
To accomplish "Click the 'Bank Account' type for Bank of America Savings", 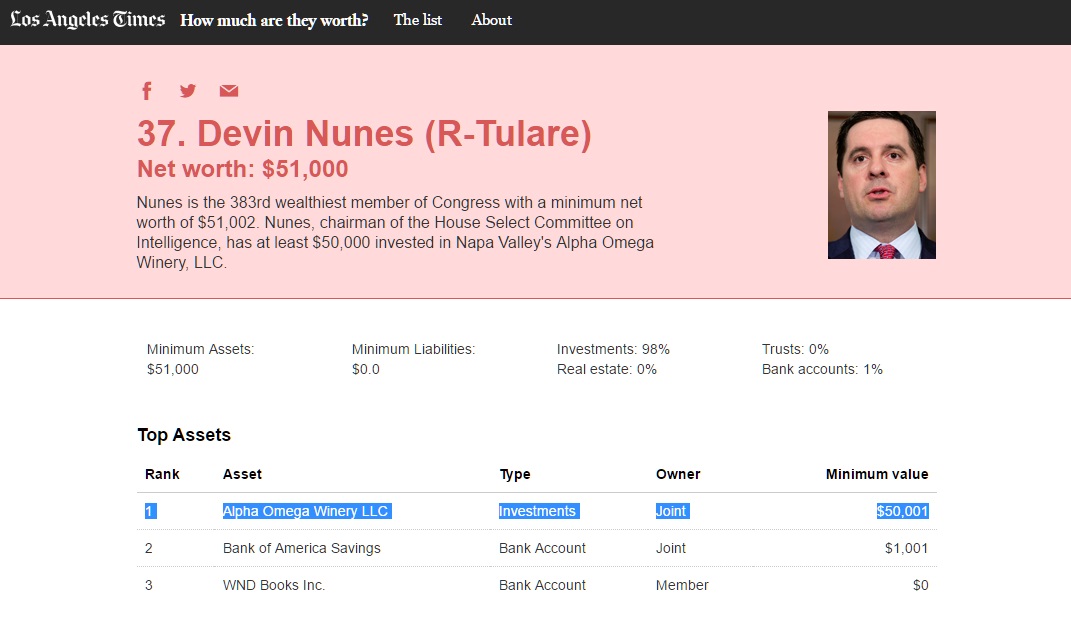I will pyautogui.click(x=542, y=548).
